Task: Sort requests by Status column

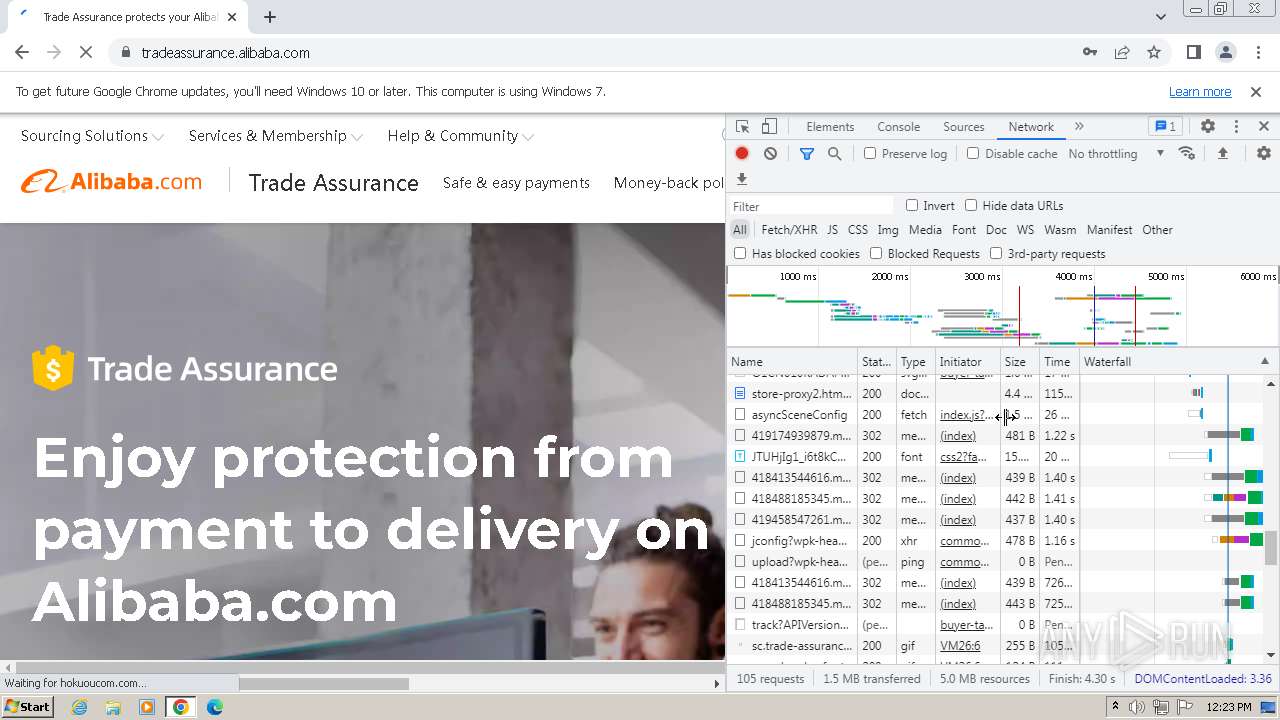Action: (876, 361)
